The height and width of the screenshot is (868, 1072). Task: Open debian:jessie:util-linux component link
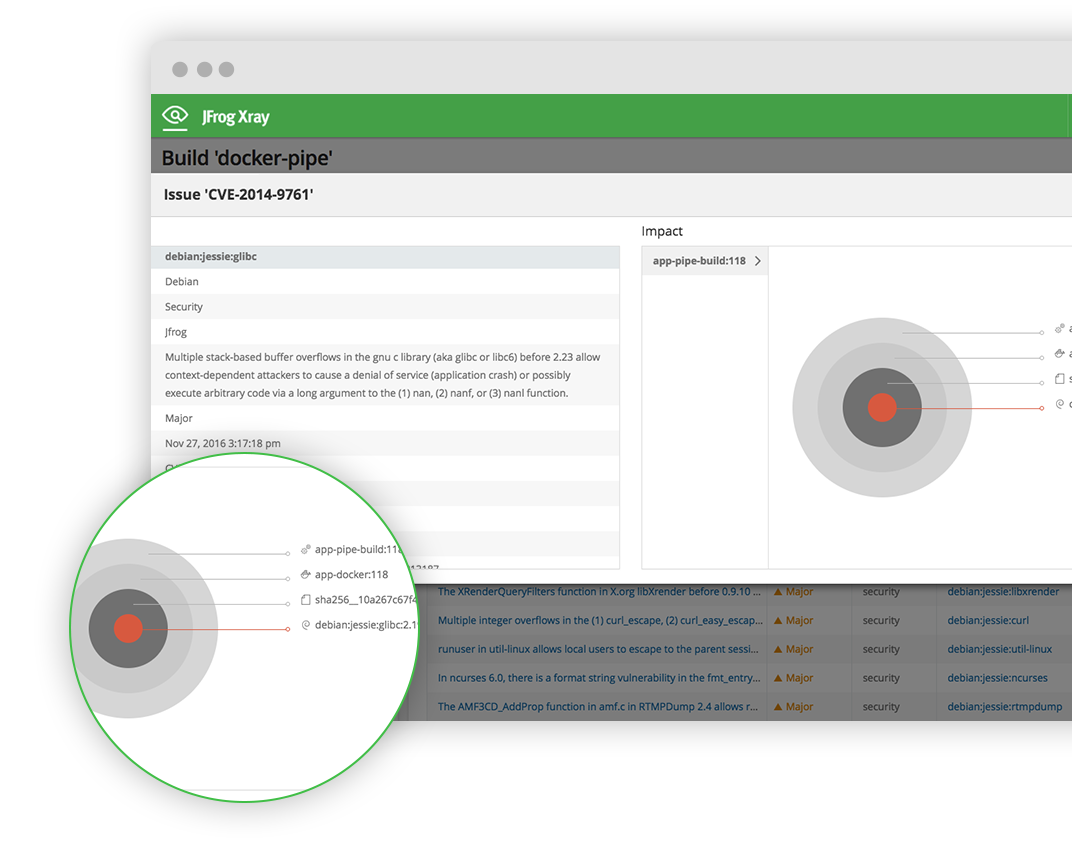[x=1000, y=649]
